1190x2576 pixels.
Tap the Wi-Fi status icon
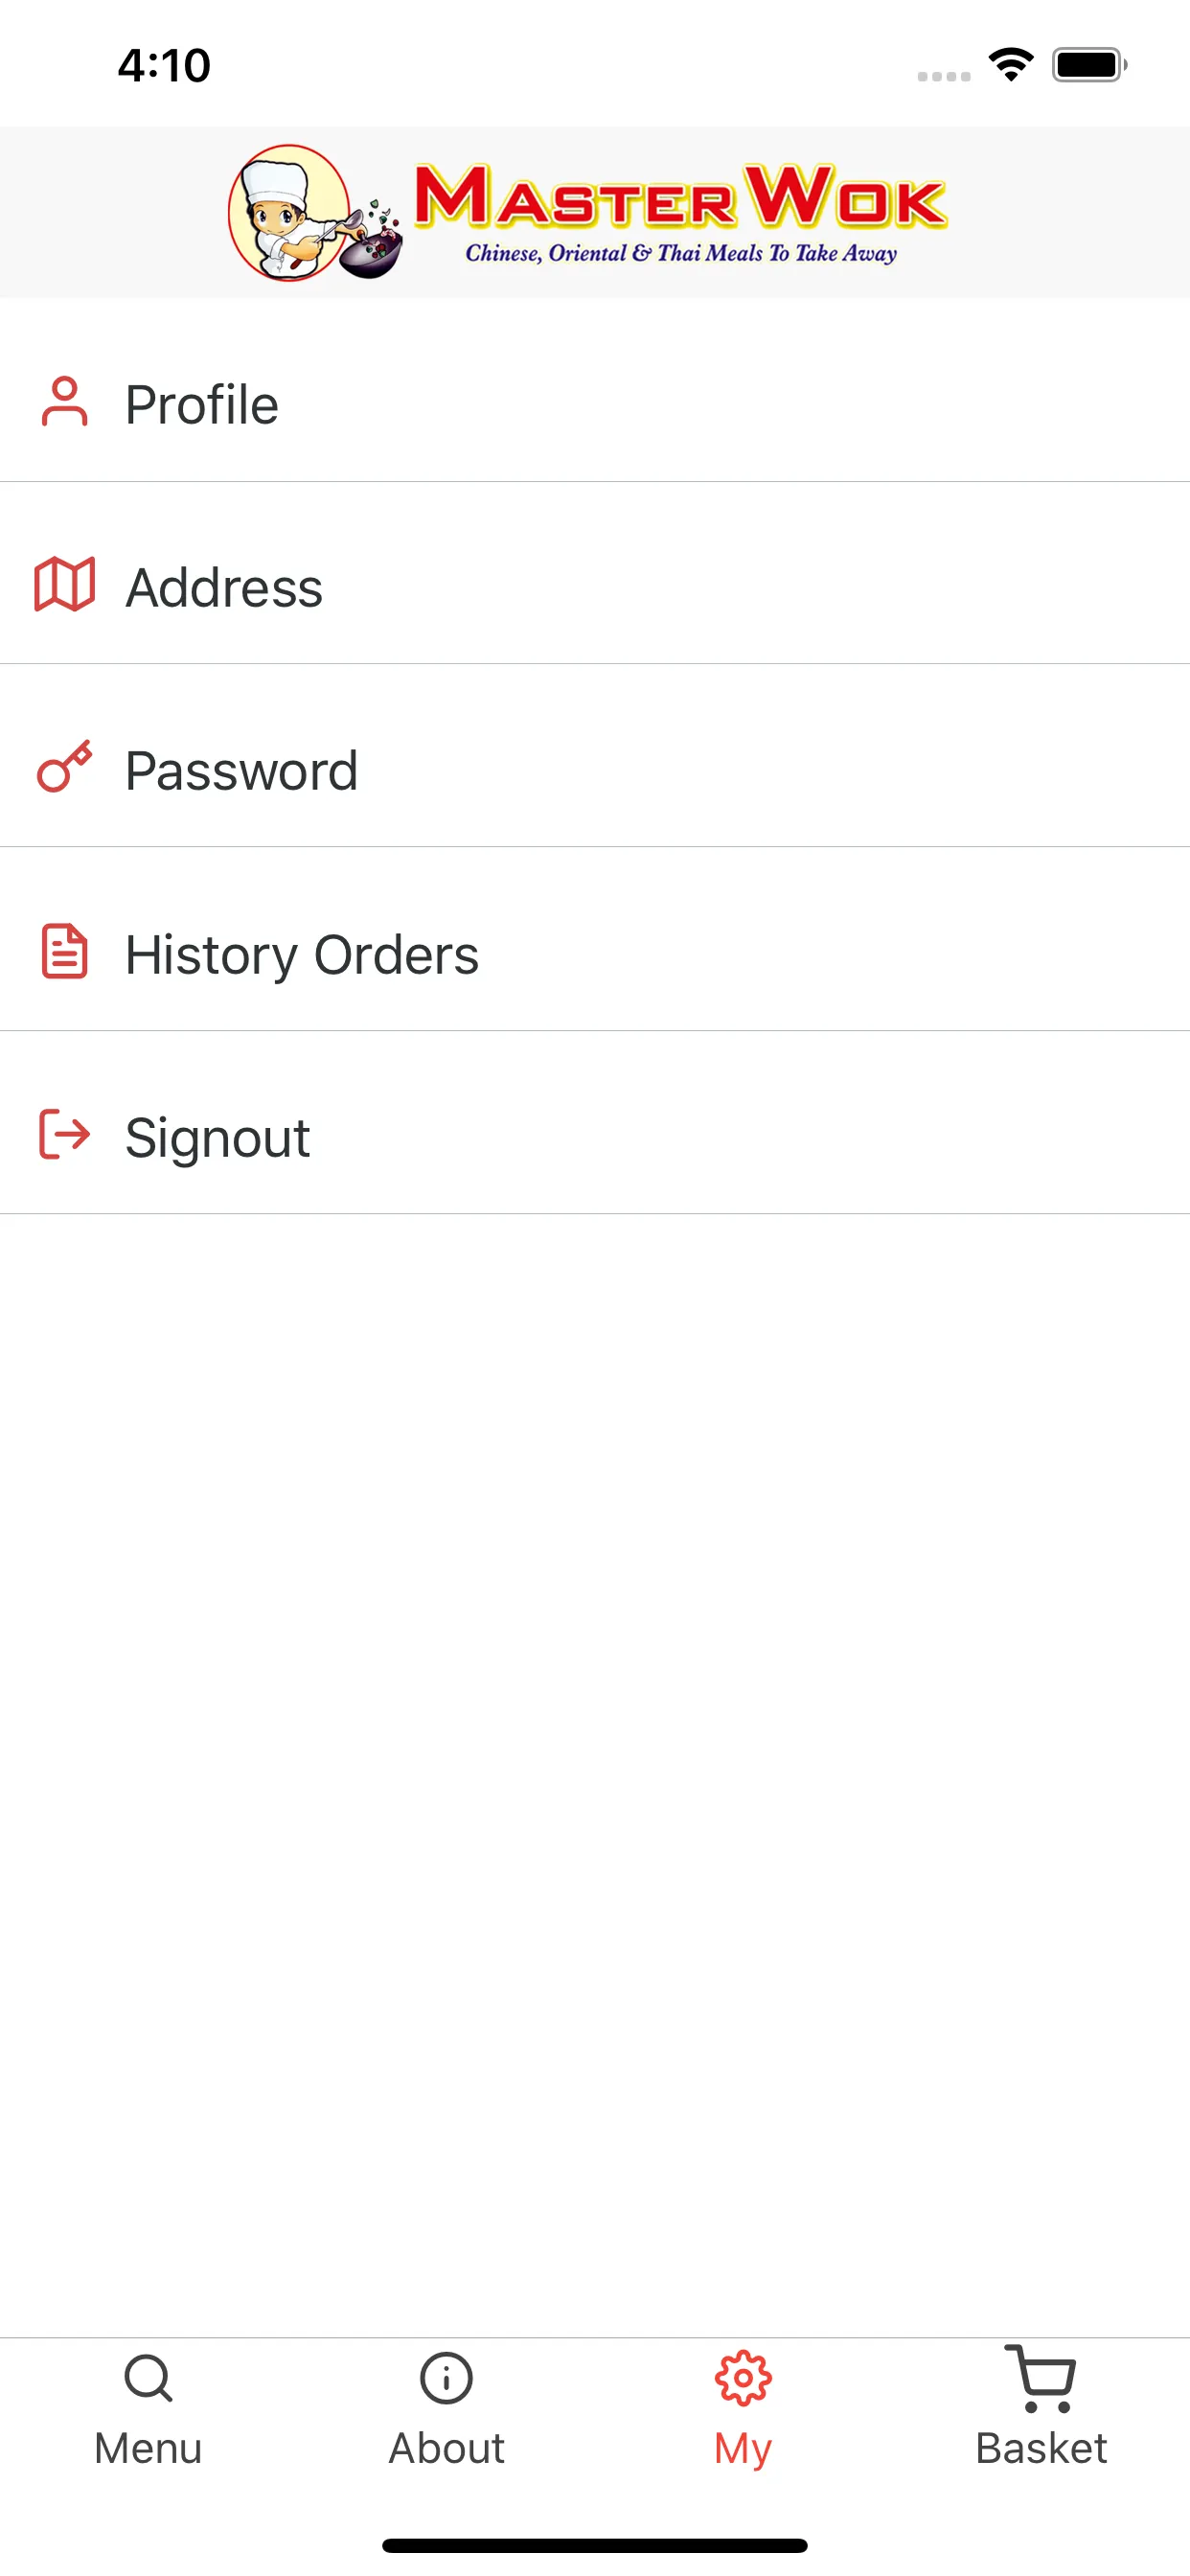click(1011, 65)
